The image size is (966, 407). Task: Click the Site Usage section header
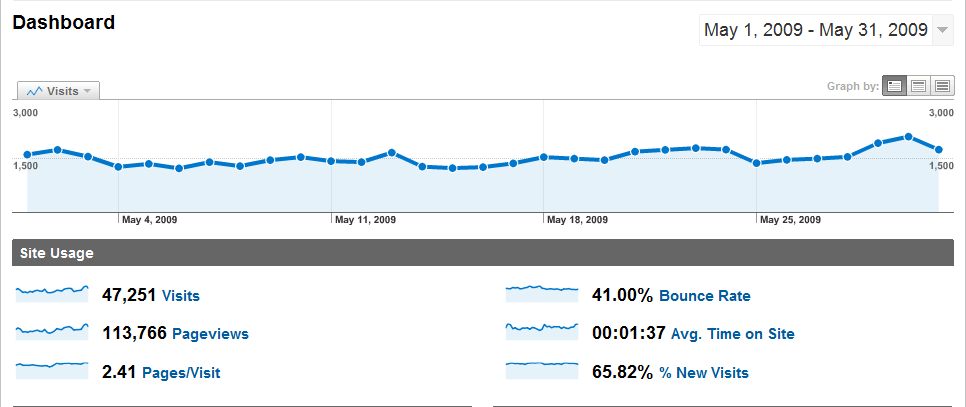pos(483,253)
